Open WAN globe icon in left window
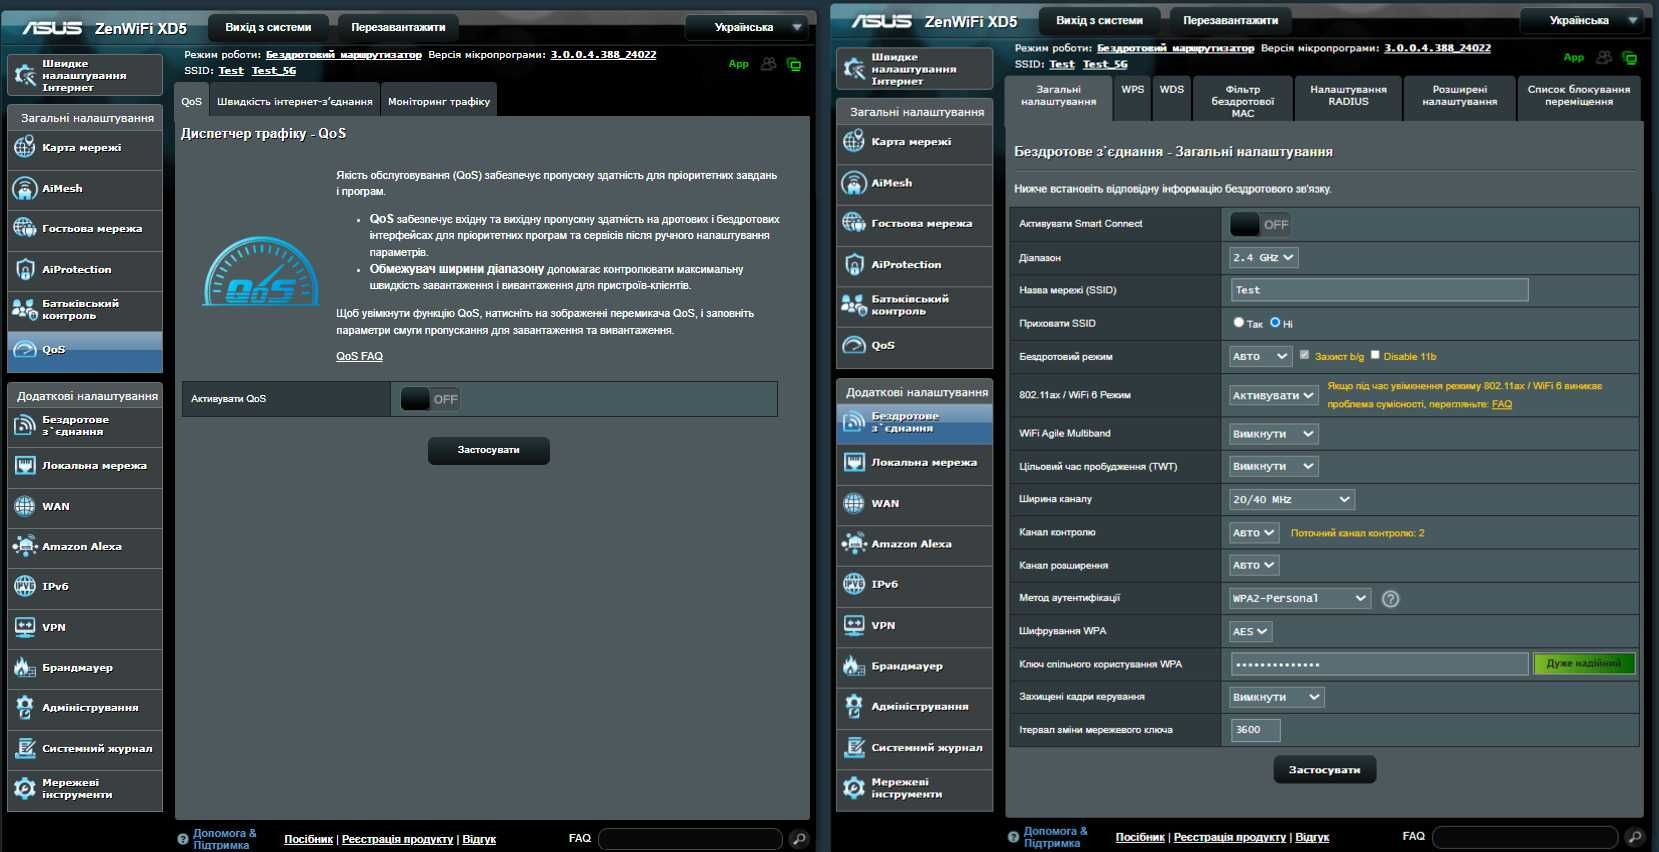Image resolution: width=1659 pixels, height=852 pixels. tap(25, 507)
